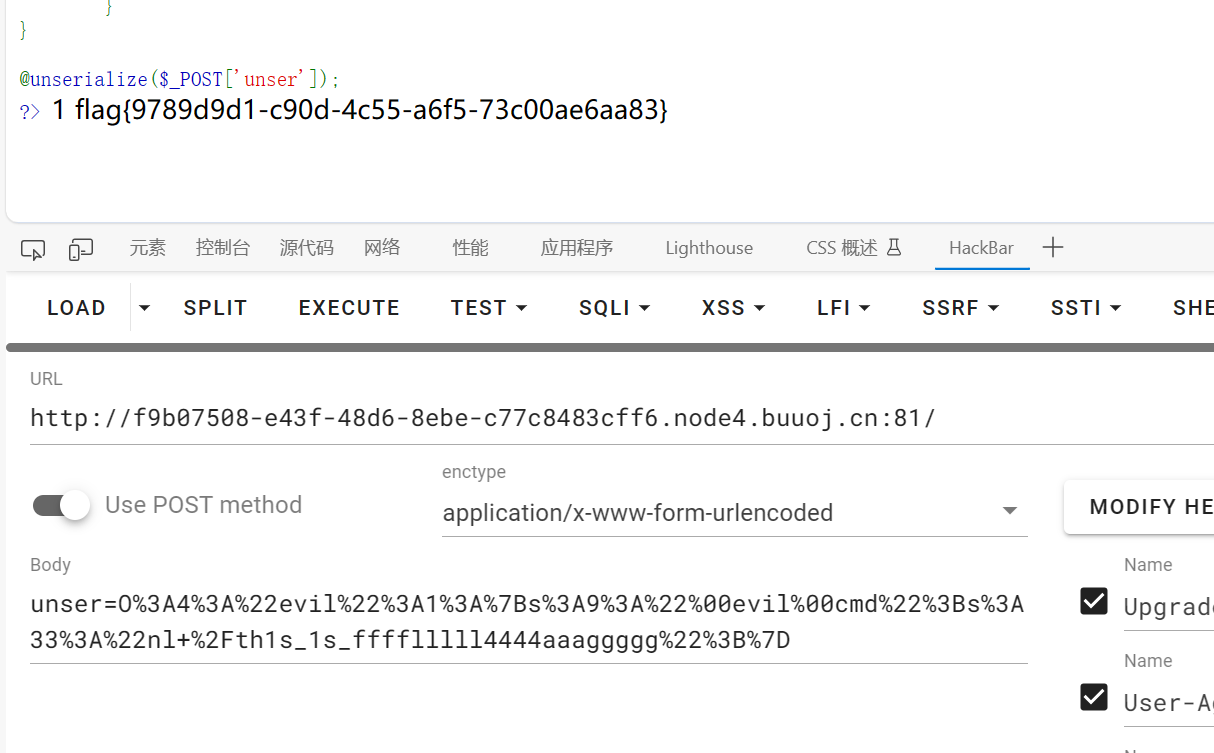Viewport: 1214px width, 753px height.
Task: Select the inspect element picker icon
Action: click(x=33, y=249)
